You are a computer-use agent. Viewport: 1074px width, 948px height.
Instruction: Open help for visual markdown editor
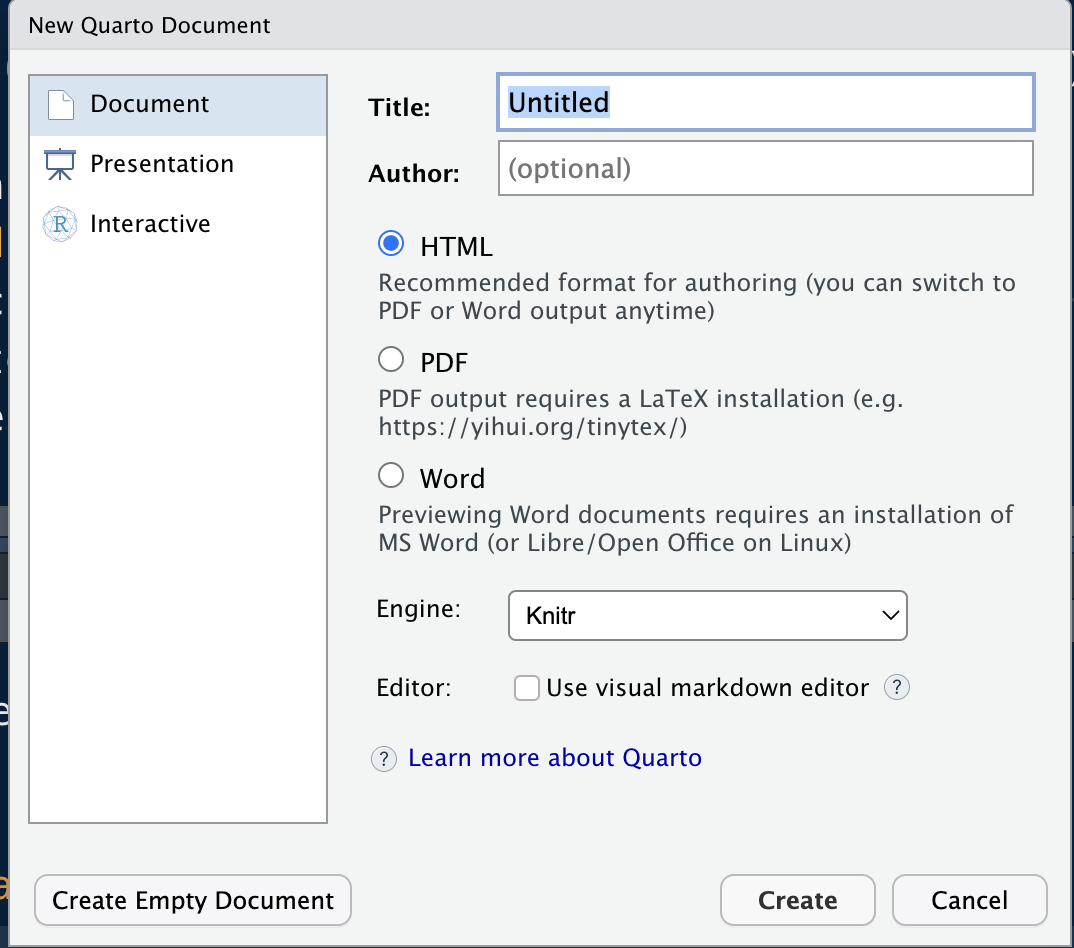point(897,688)
